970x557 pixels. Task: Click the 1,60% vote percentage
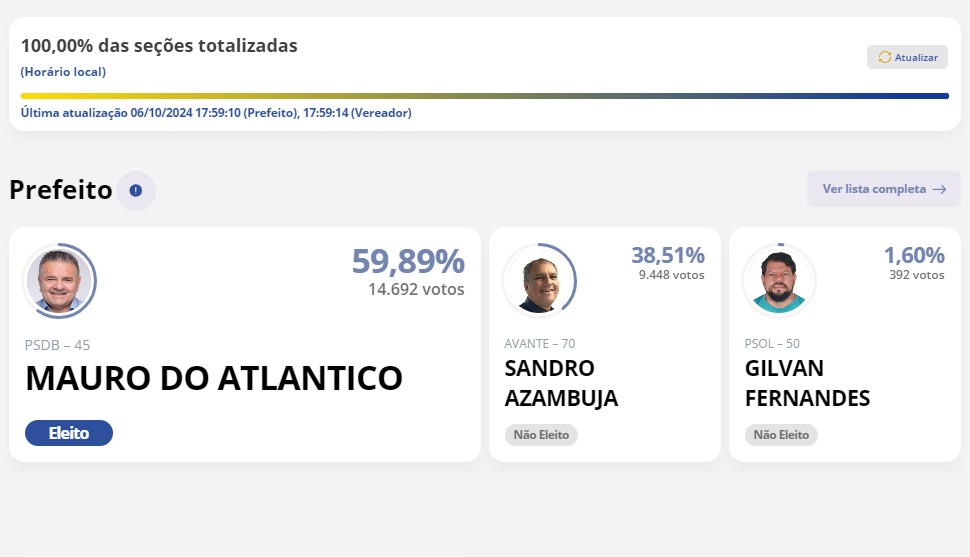(914, 255)
